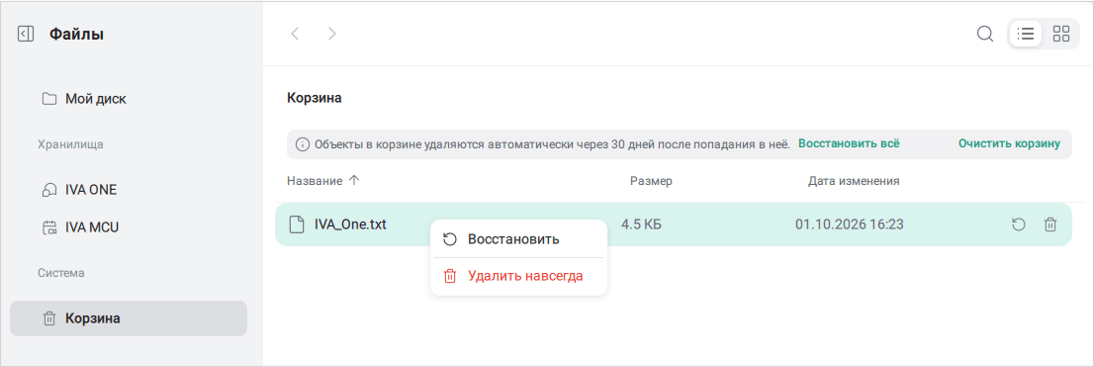Collapse the Файлы sidebar panel icon
This screenshot has height=367, width=1094.
click(x=25, y=33)
